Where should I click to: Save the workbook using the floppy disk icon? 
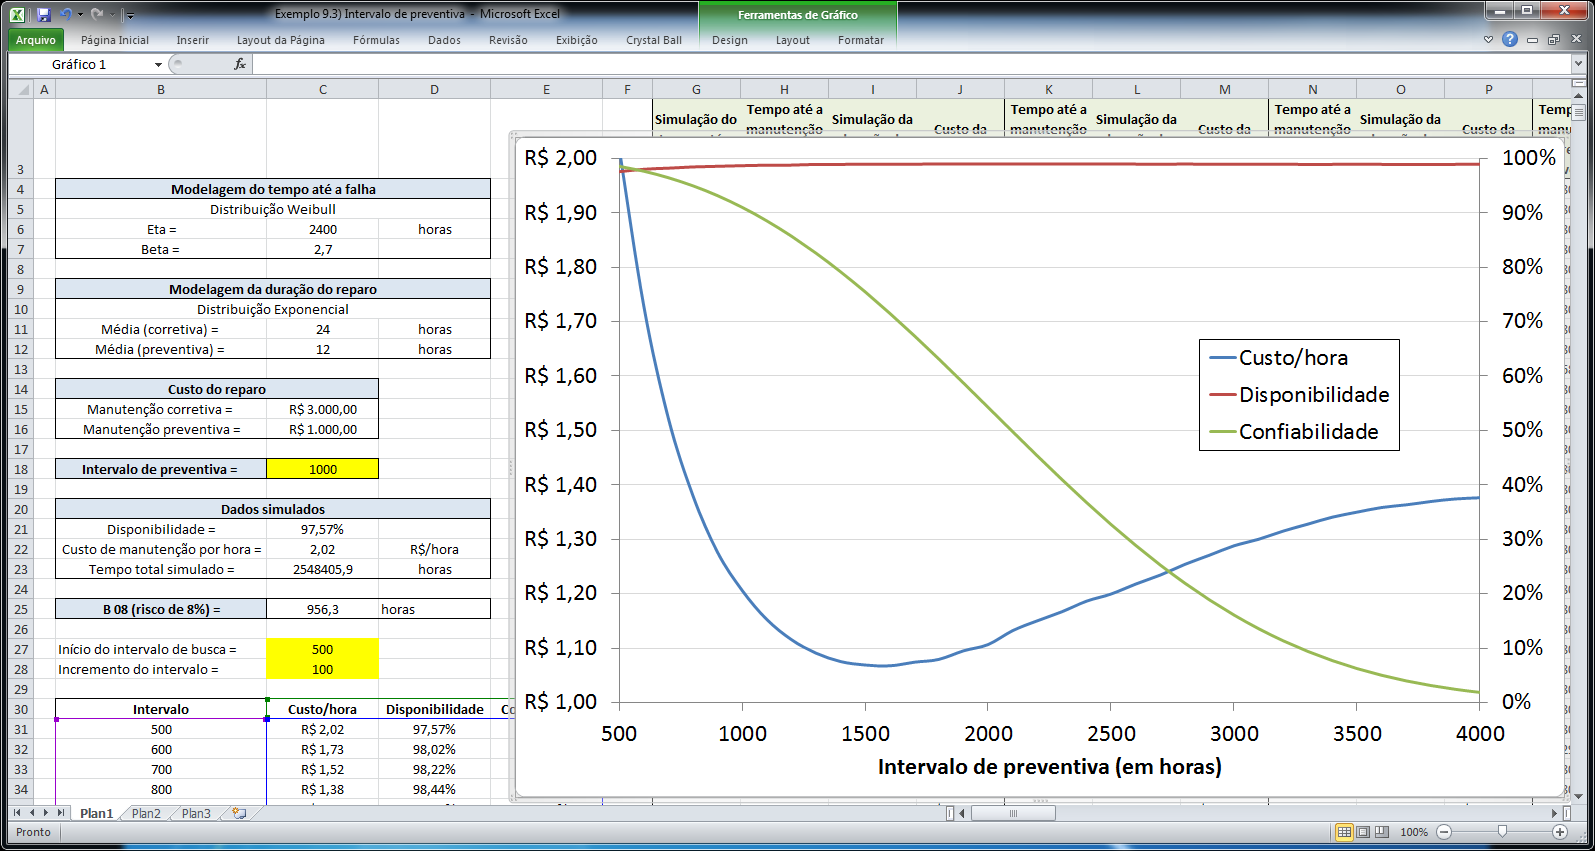44,14
